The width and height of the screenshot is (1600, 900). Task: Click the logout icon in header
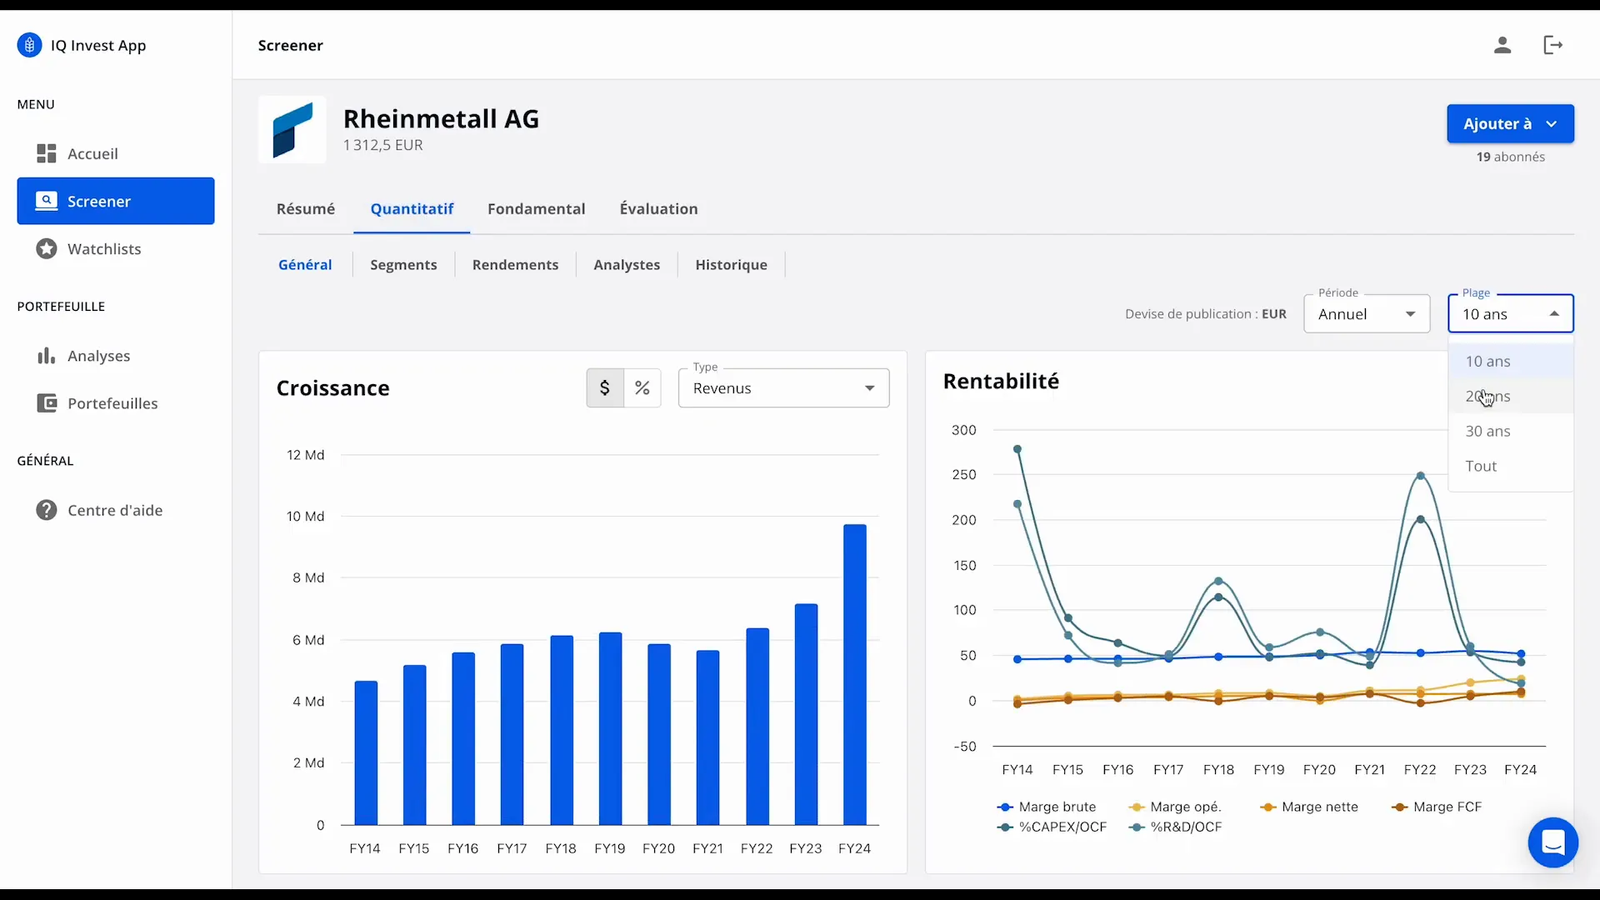(1553, 45)
